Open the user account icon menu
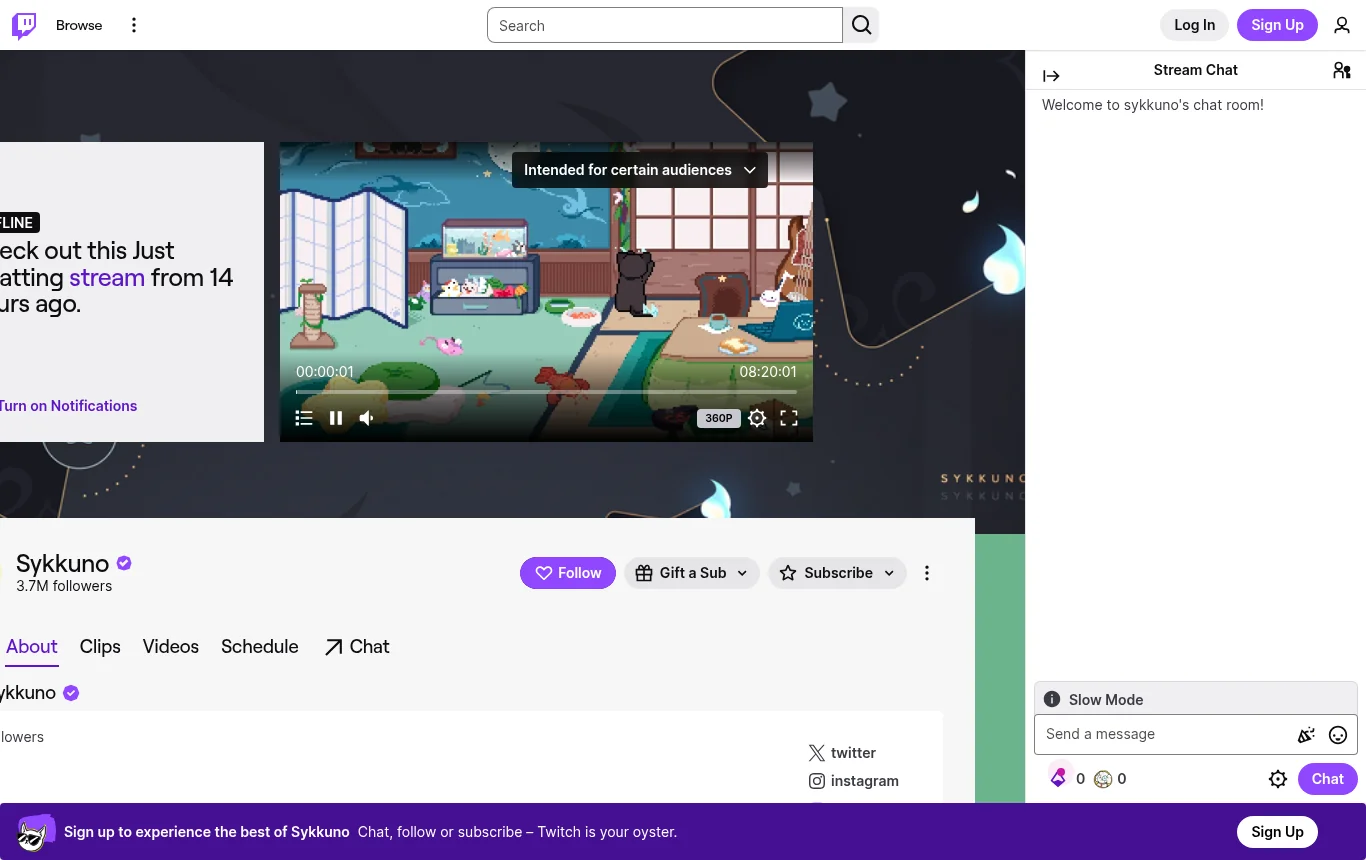The image size is (1366, 860). pyautogui.click(x=1342, y=25)
